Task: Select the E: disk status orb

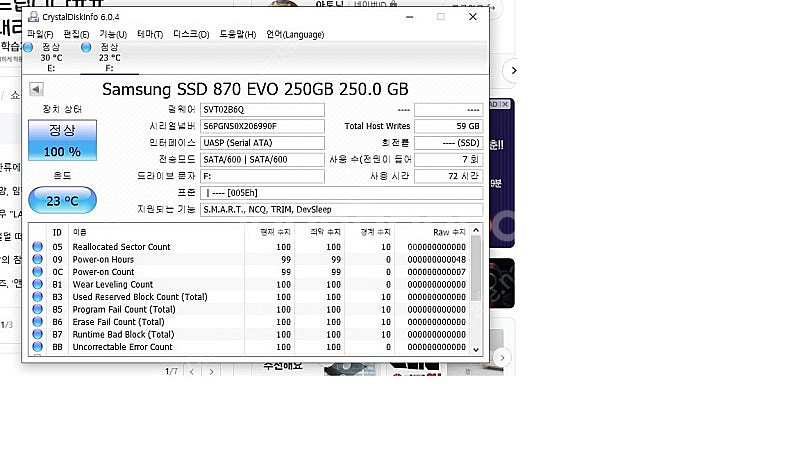Action: point(28,47)
